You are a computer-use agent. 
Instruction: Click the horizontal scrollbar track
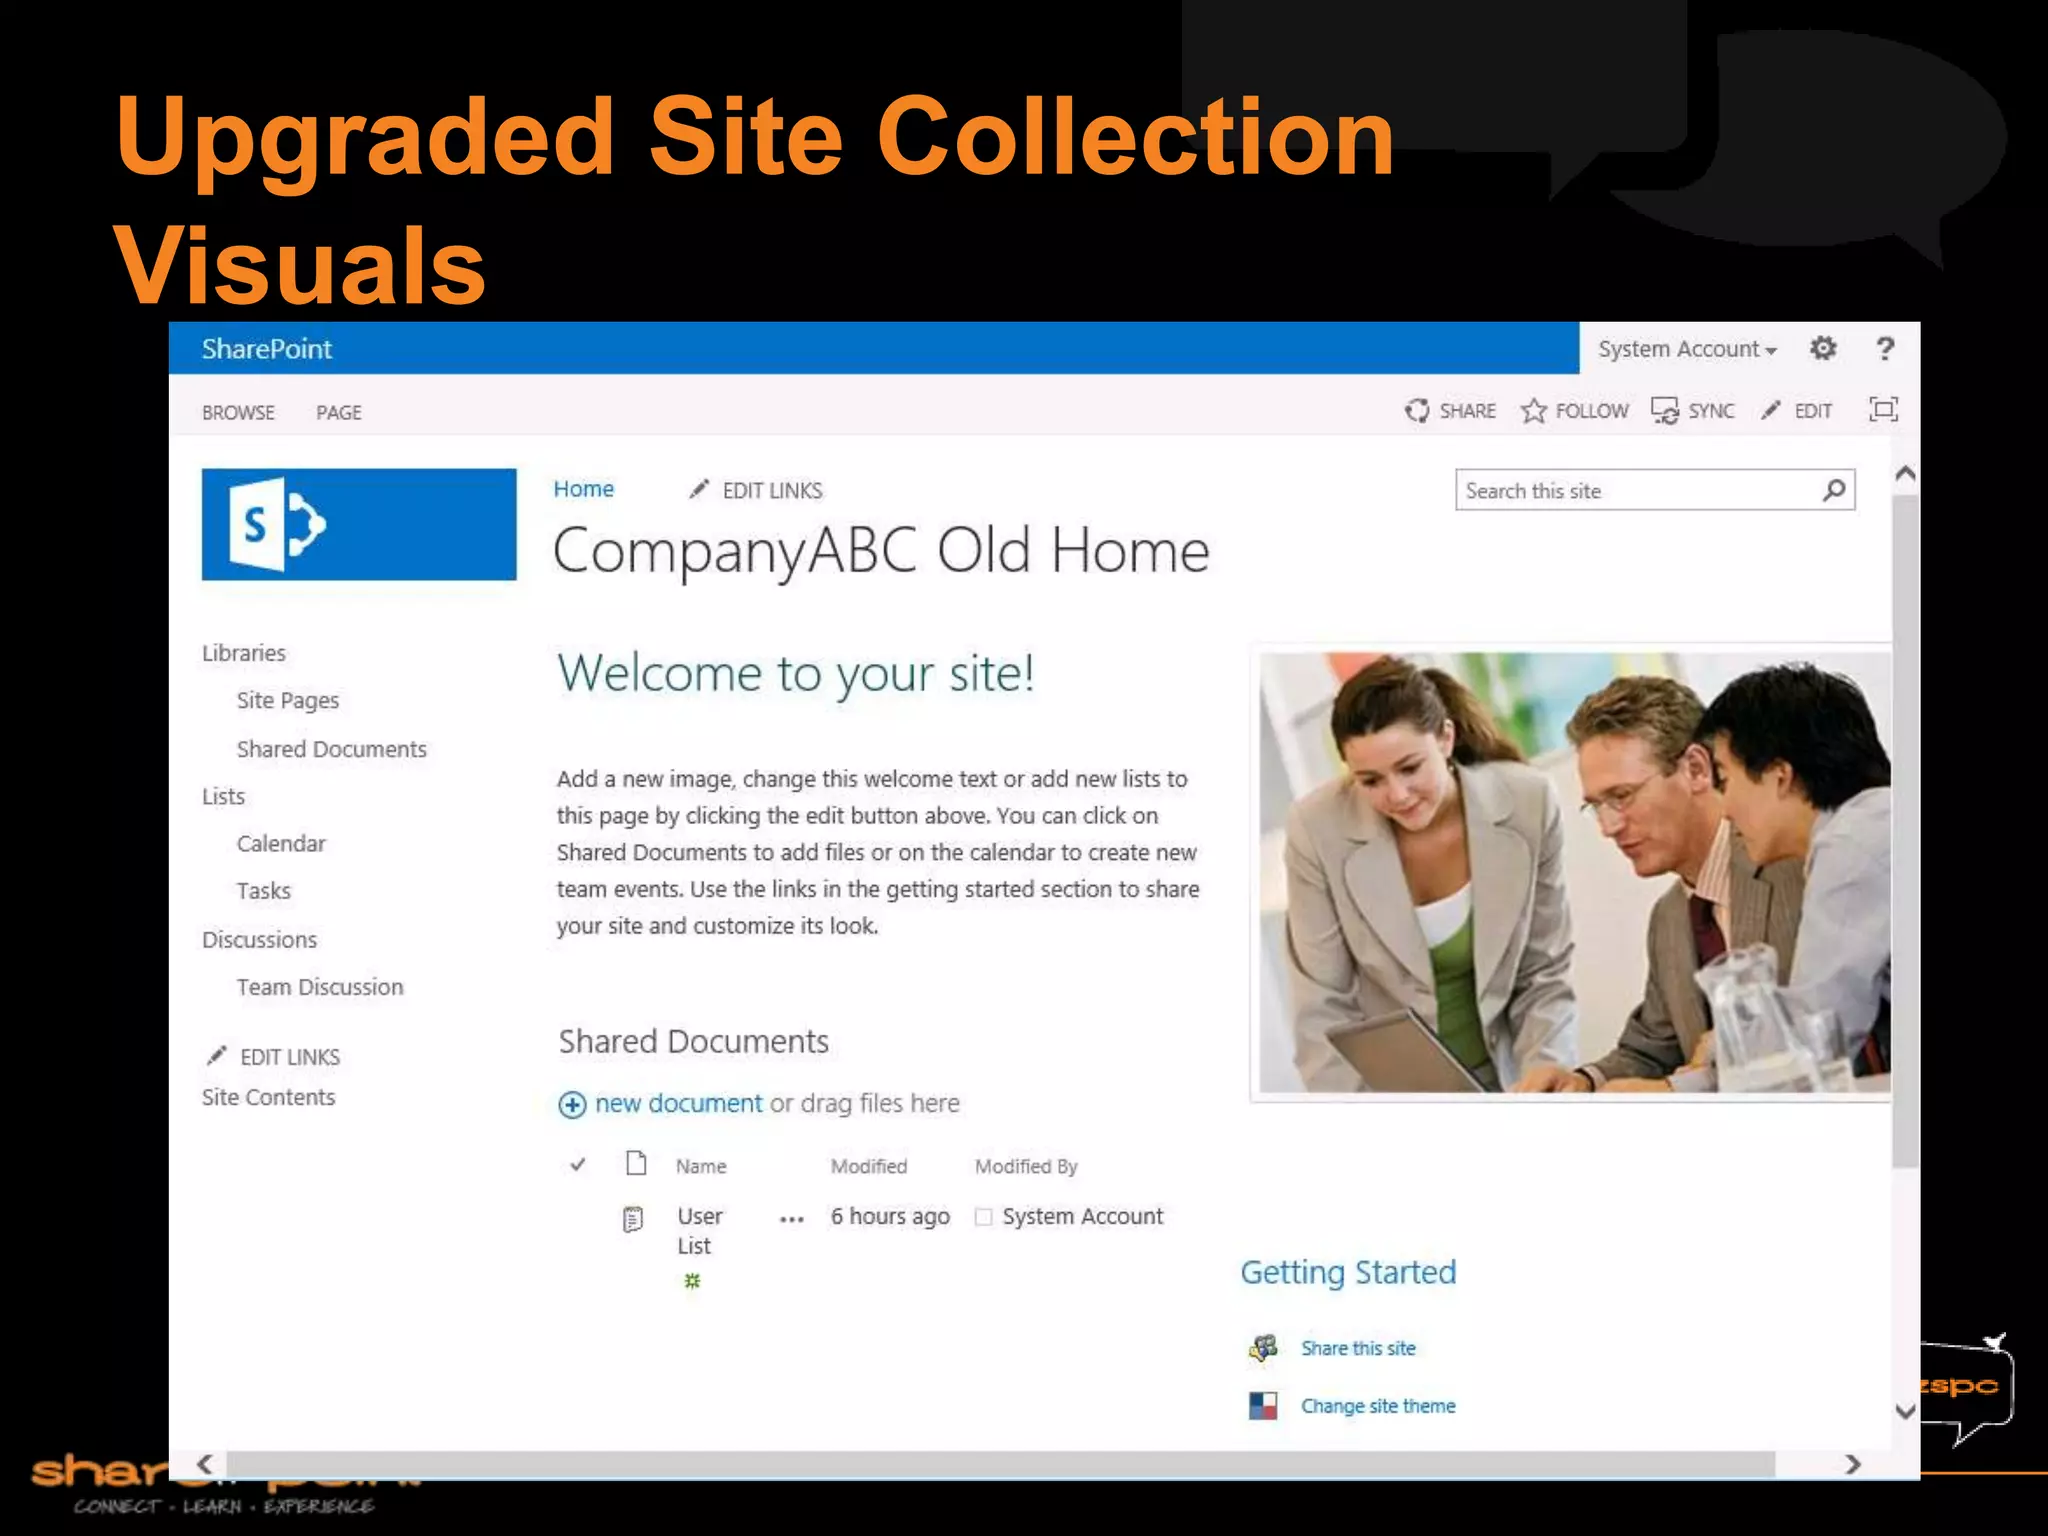click(1000, 1464)
